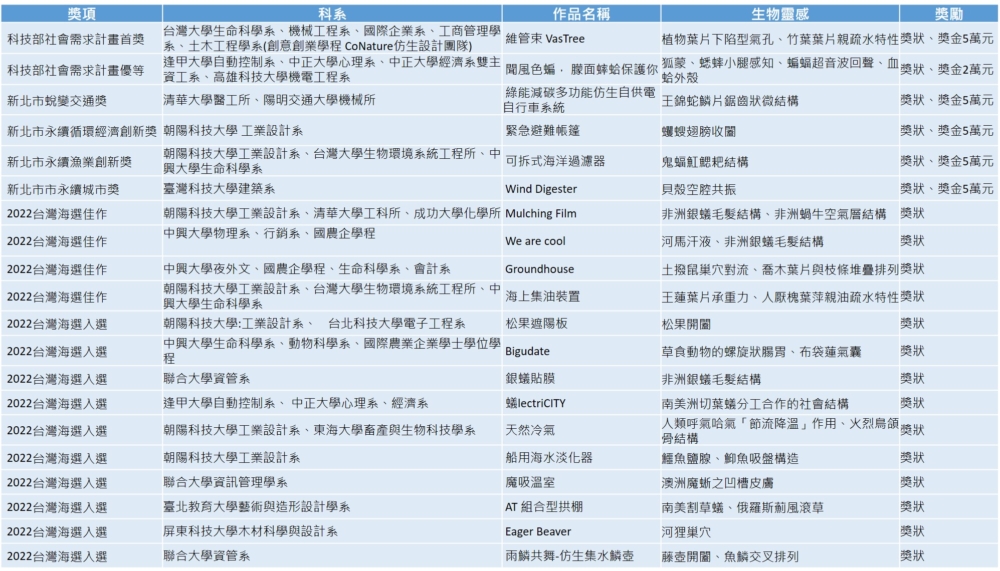
Task: Click the 新北市永續循環經濟創新獎 cell
Action: pos(82,131)
